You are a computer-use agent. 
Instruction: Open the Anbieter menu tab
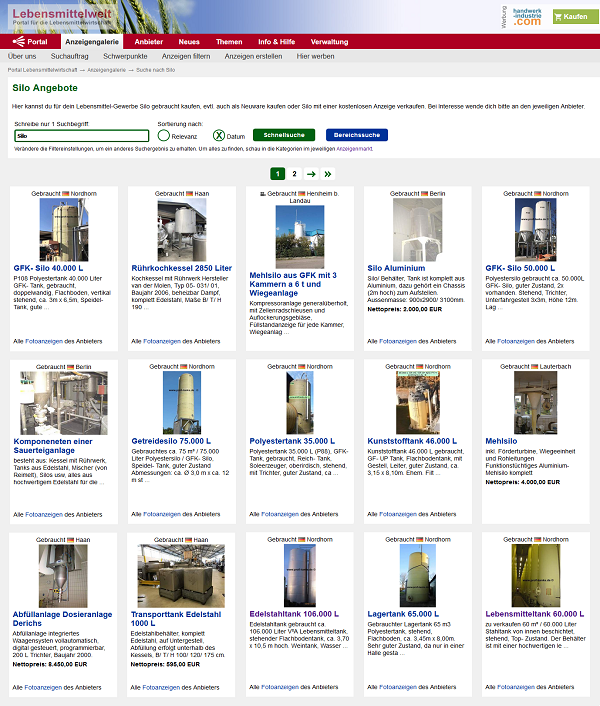click(149, 42)
